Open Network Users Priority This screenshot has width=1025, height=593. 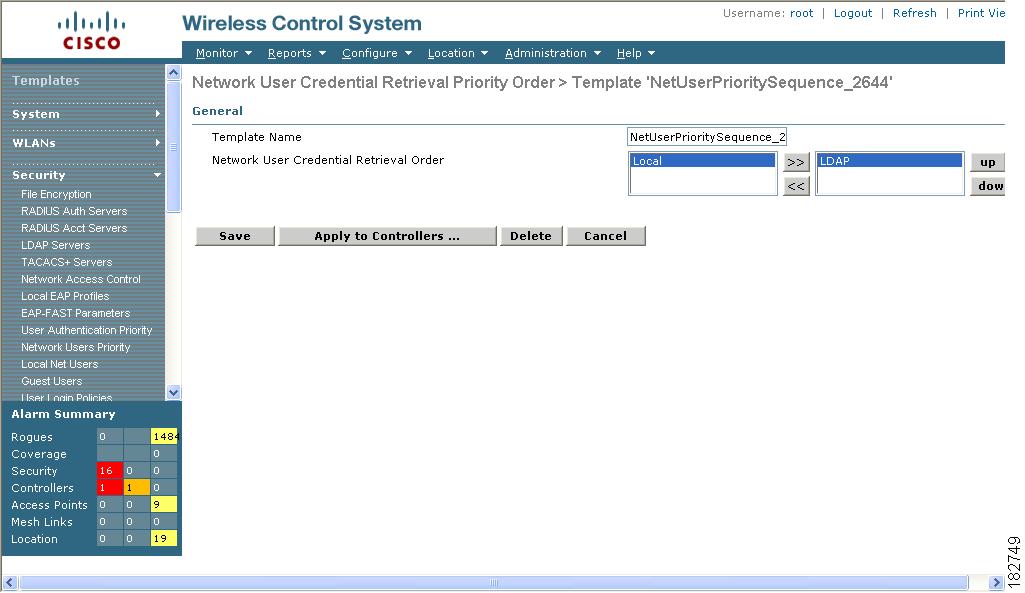75,347
